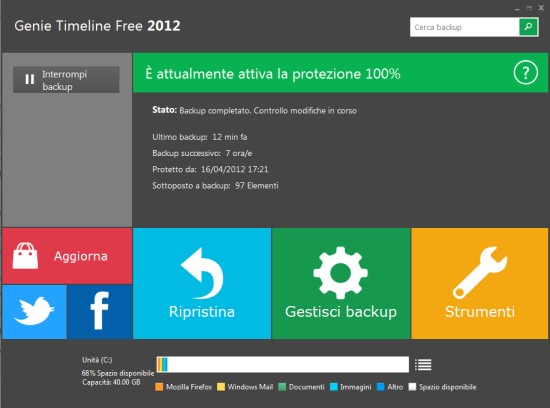Click the blue Altro legend swatch
Screen dimensions: 550x408
[x=381, y=387]
